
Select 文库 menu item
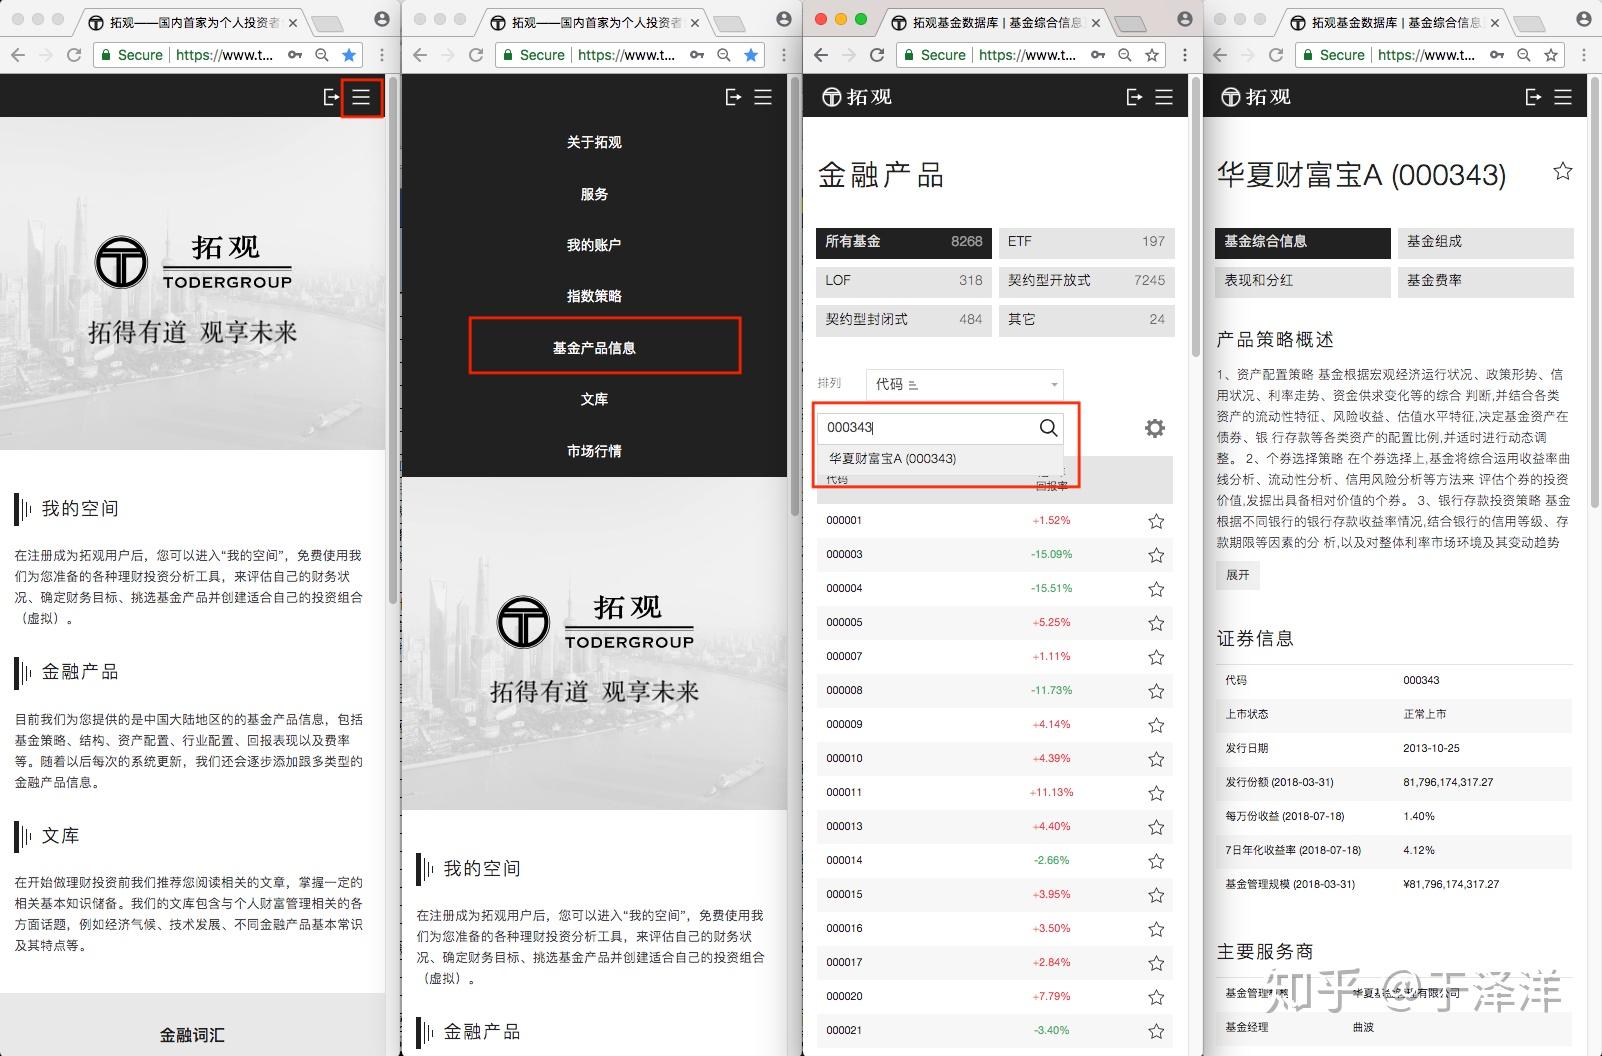(594, 399)
